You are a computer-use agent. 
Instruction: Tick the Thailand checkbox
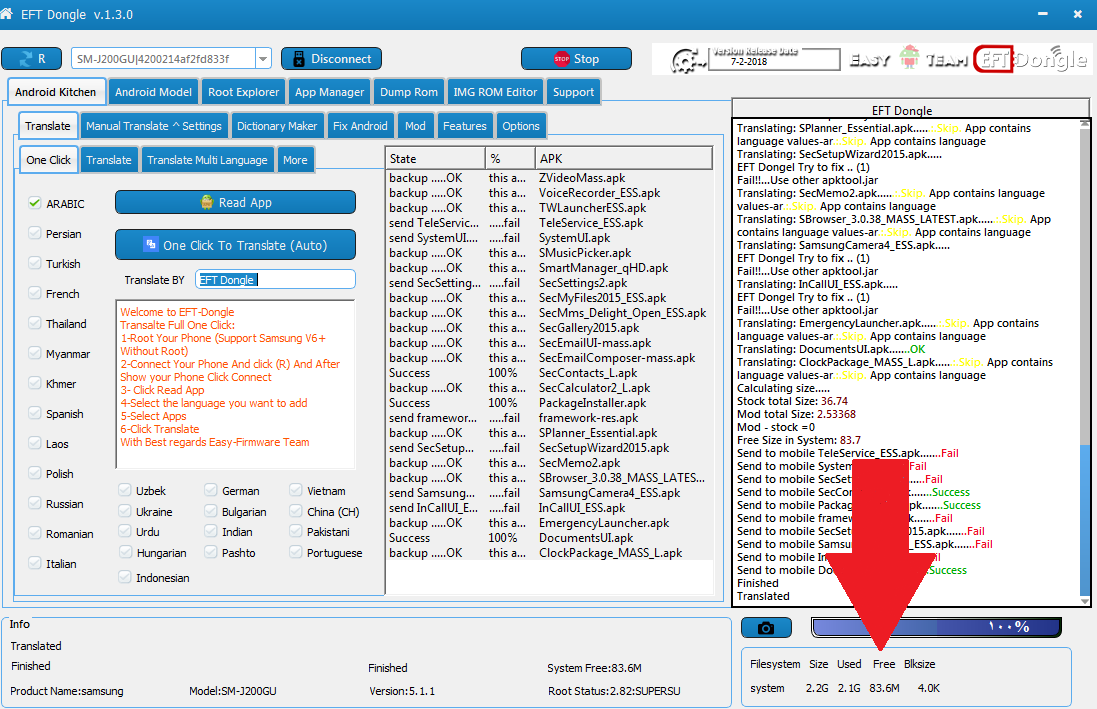(34, 323)
